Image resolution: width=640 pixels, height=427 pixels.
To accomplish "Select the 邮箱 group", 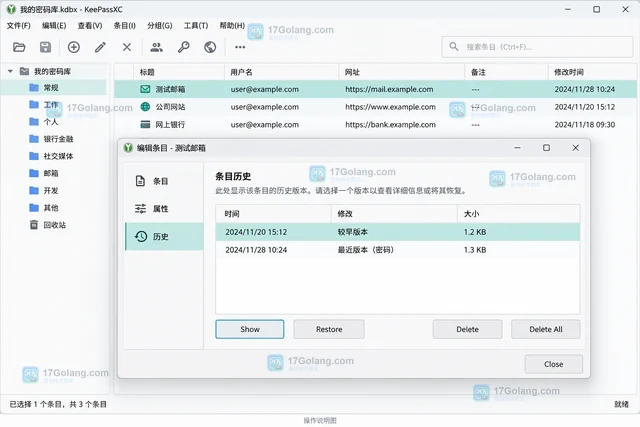I will tap(51, 173).
